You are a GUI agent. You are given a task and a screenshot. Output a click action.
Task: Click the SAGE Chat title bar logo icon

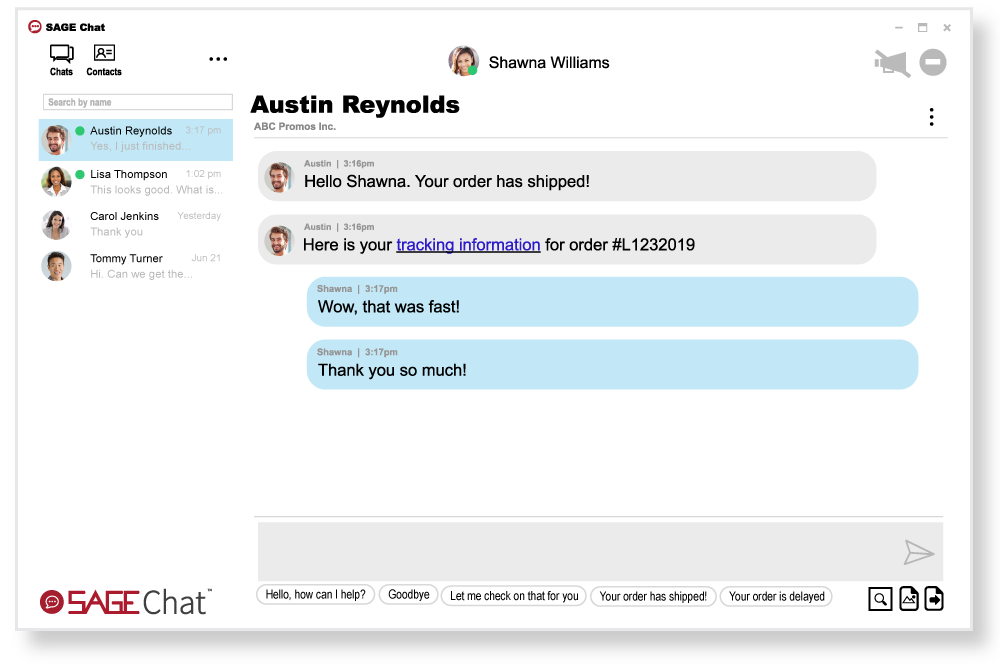pyautogui.click(x=34, y=27)
